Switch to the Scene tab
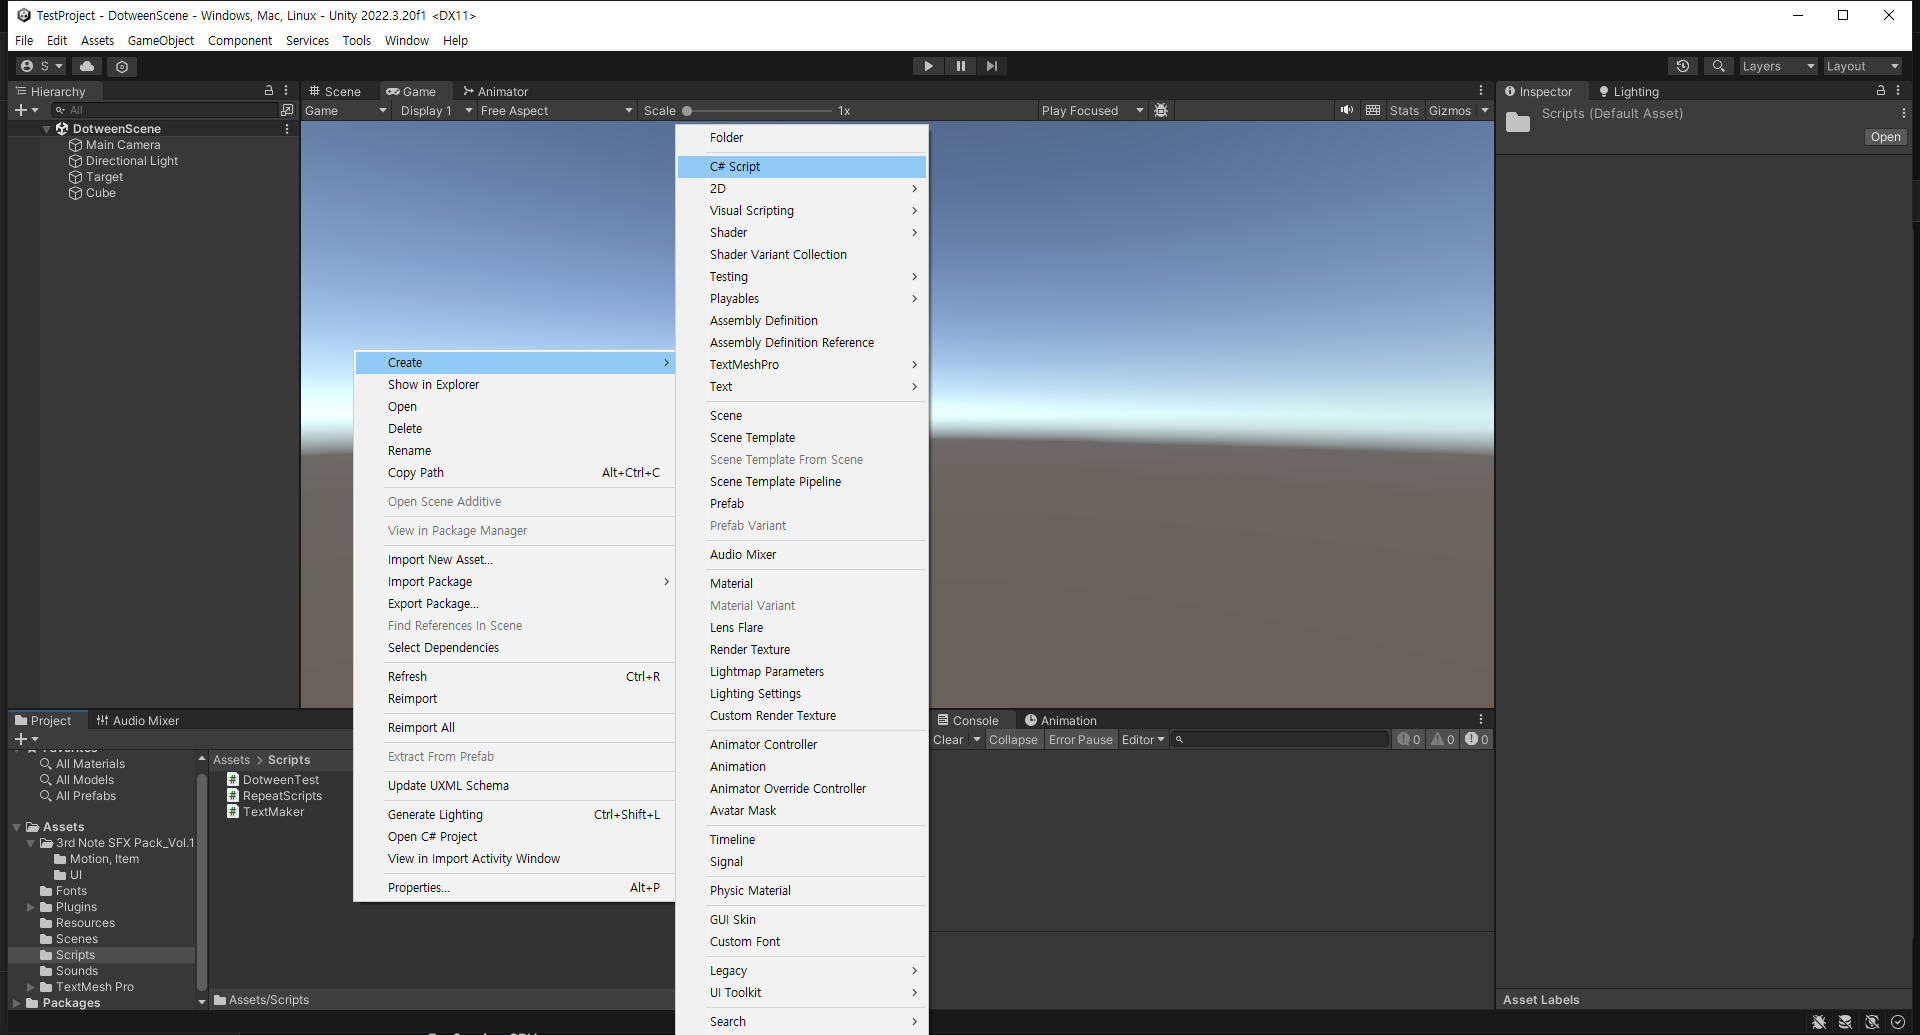This screenshot has width=1920, height=1035. 335,91
